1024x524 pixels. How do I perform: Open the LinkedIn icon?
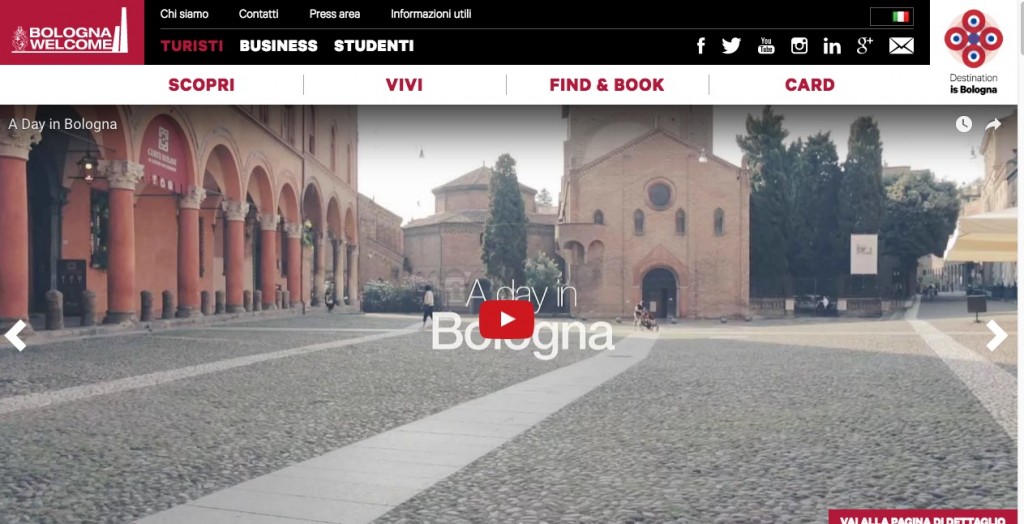pos(832,46)
